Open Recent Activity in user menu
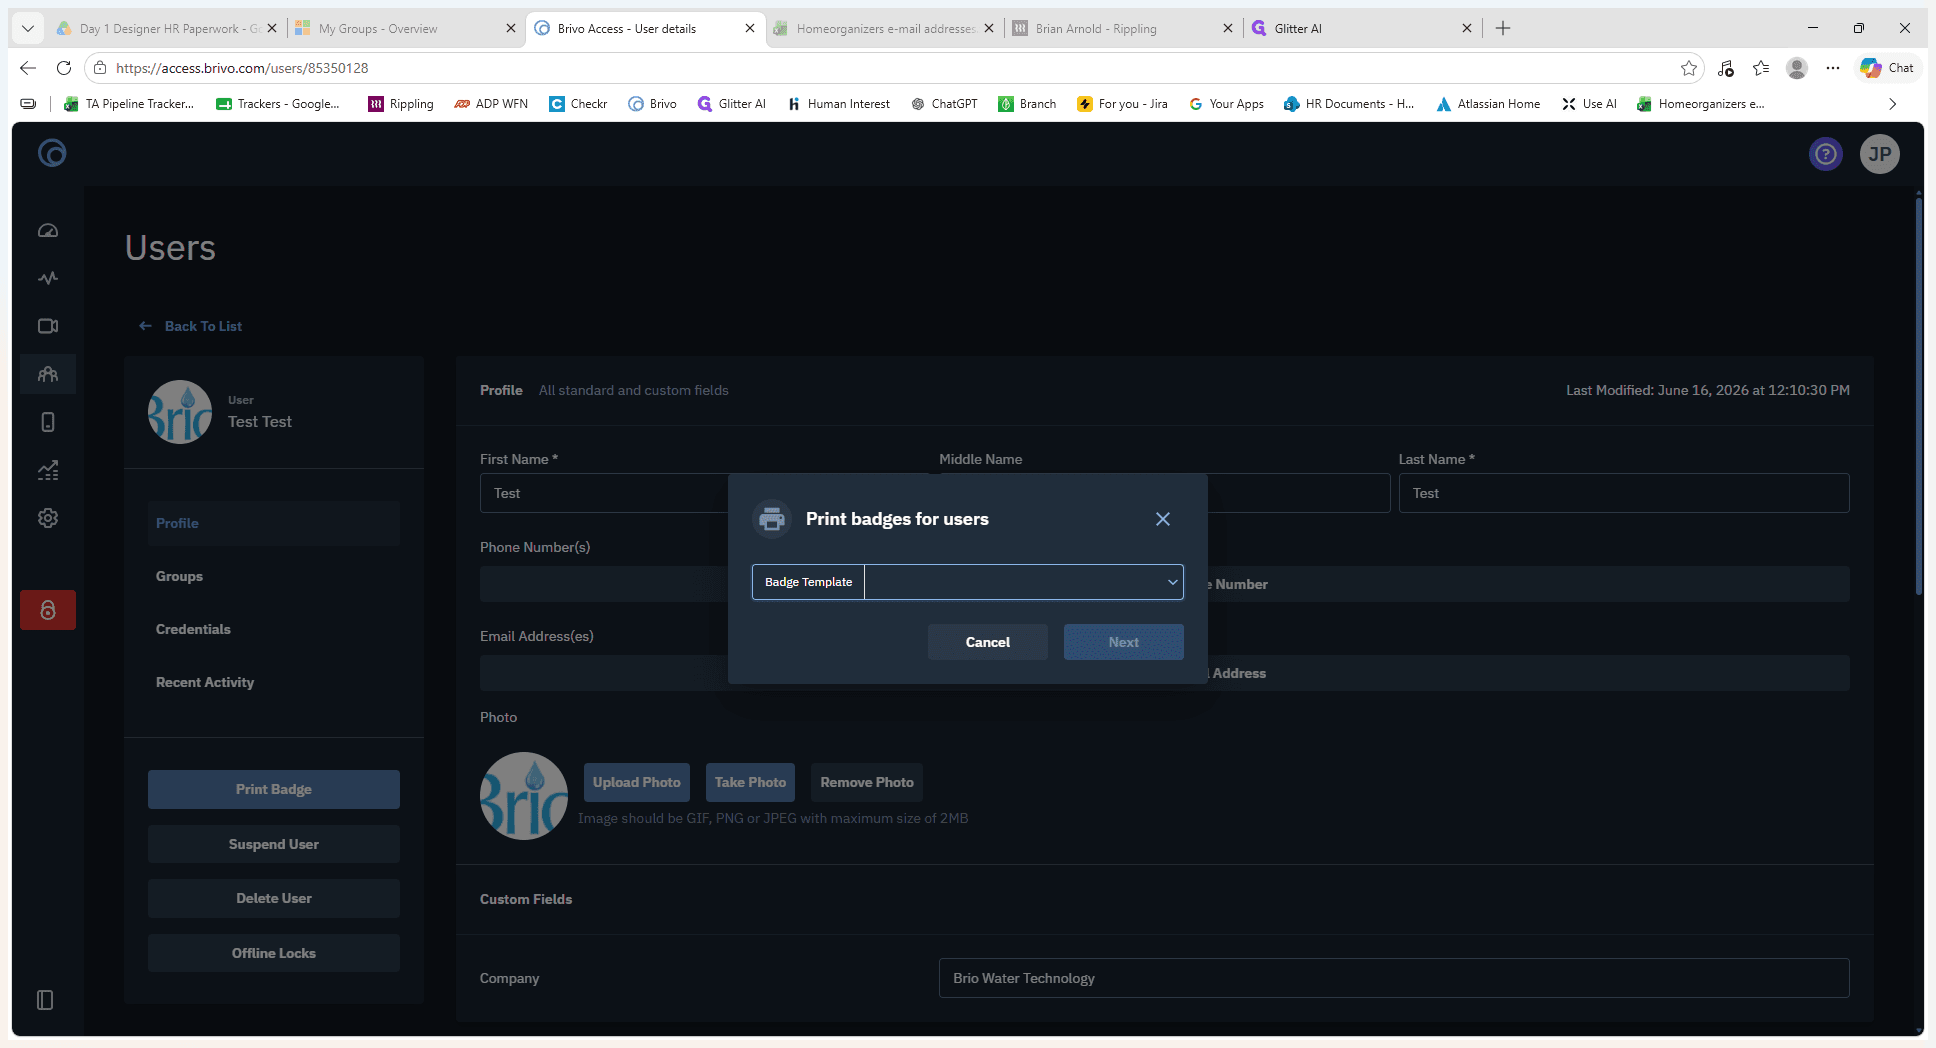 205,682
